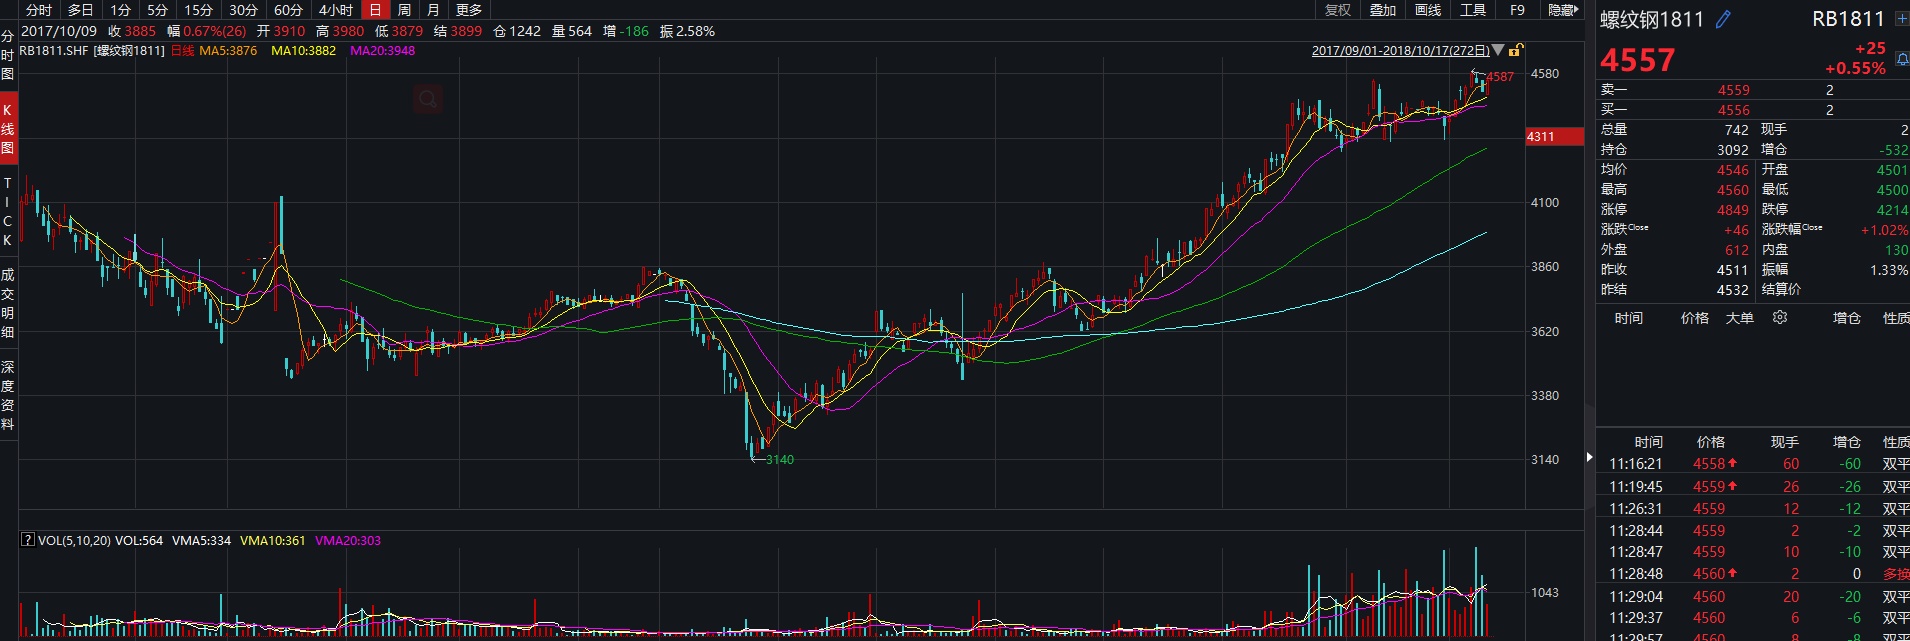Click the 叠加 overlay button
Viewport: 1910px width, 641px height.
(x=1383, y=10)
